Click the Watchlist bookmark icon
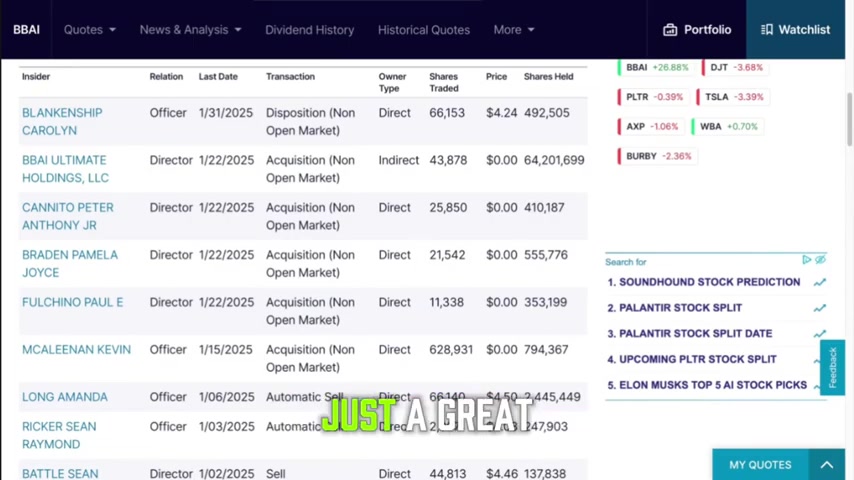The image size is (854, 480). click(x=767, y=29)
